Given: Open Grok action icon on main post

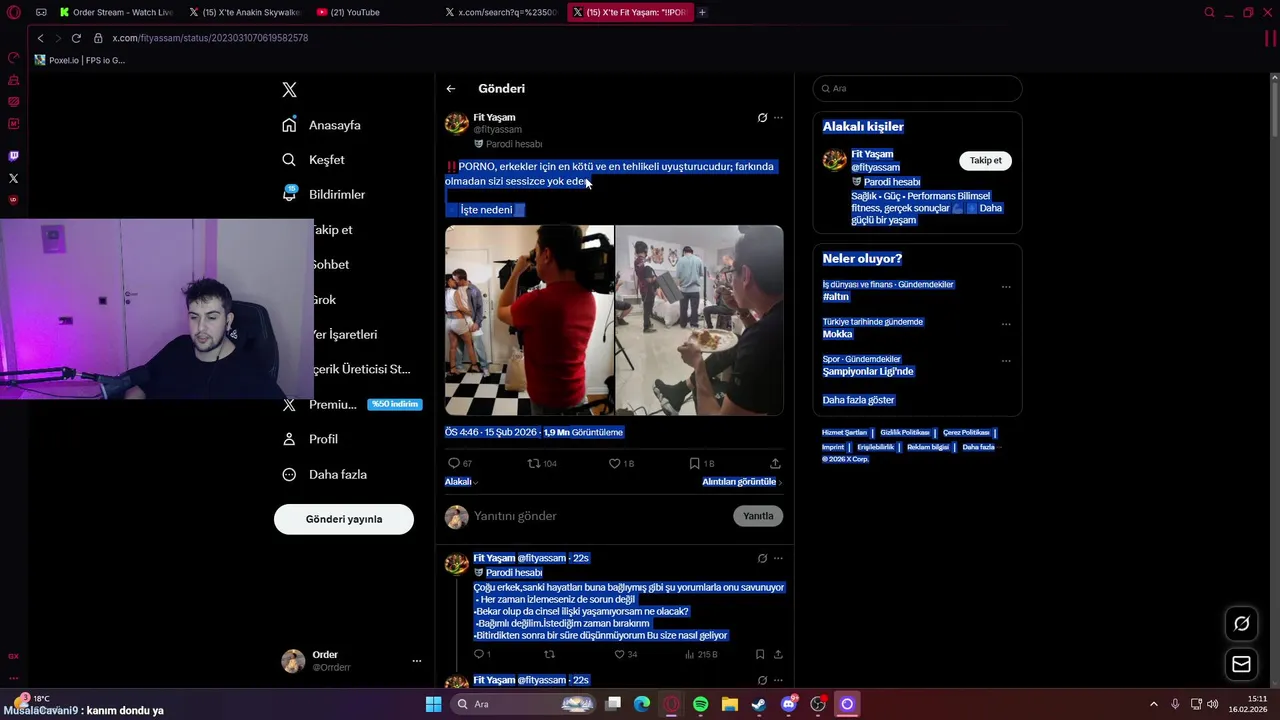Looking at the screenshot, I should pyautogui.click(x=762, y=118).
